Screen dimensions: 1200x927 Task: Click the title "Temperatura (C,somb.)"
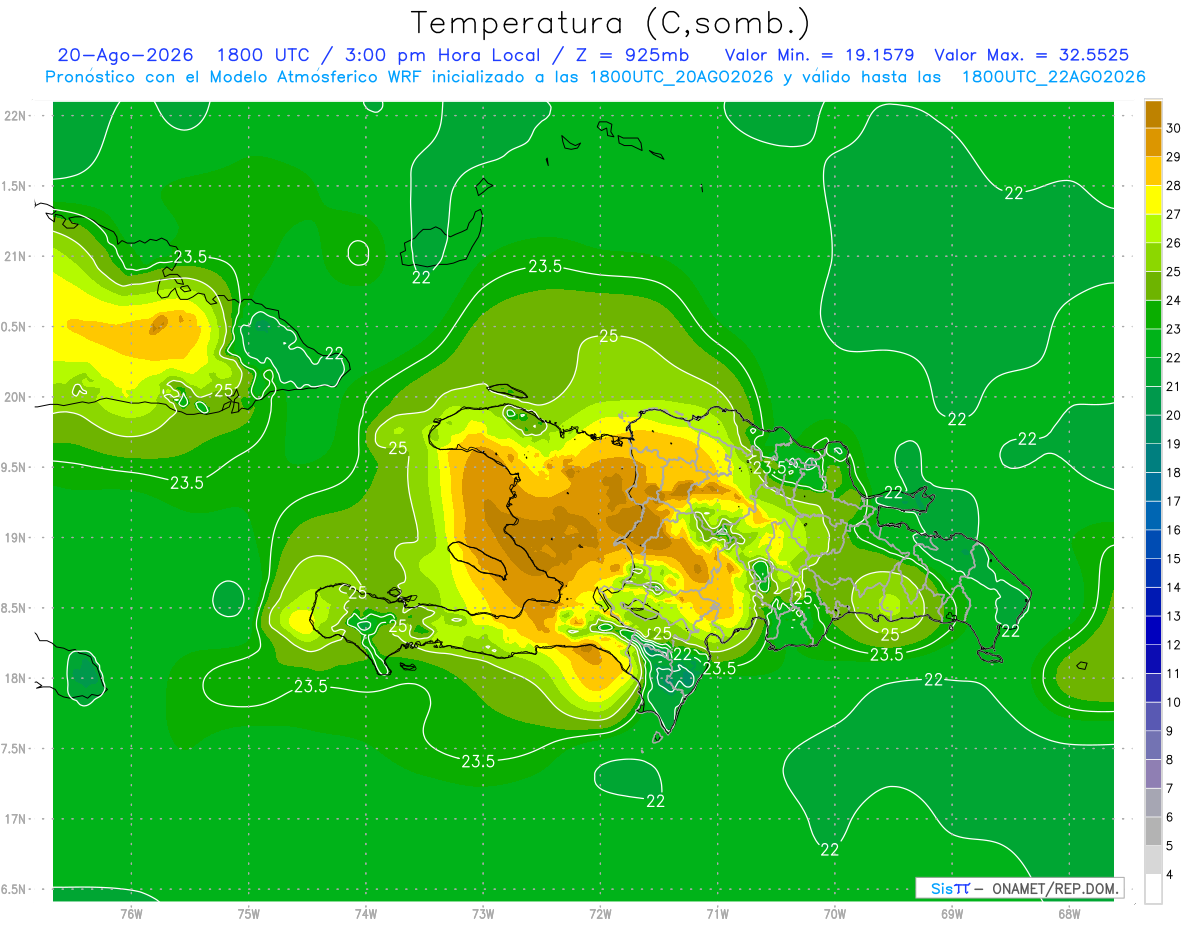[x=610, y=23]
